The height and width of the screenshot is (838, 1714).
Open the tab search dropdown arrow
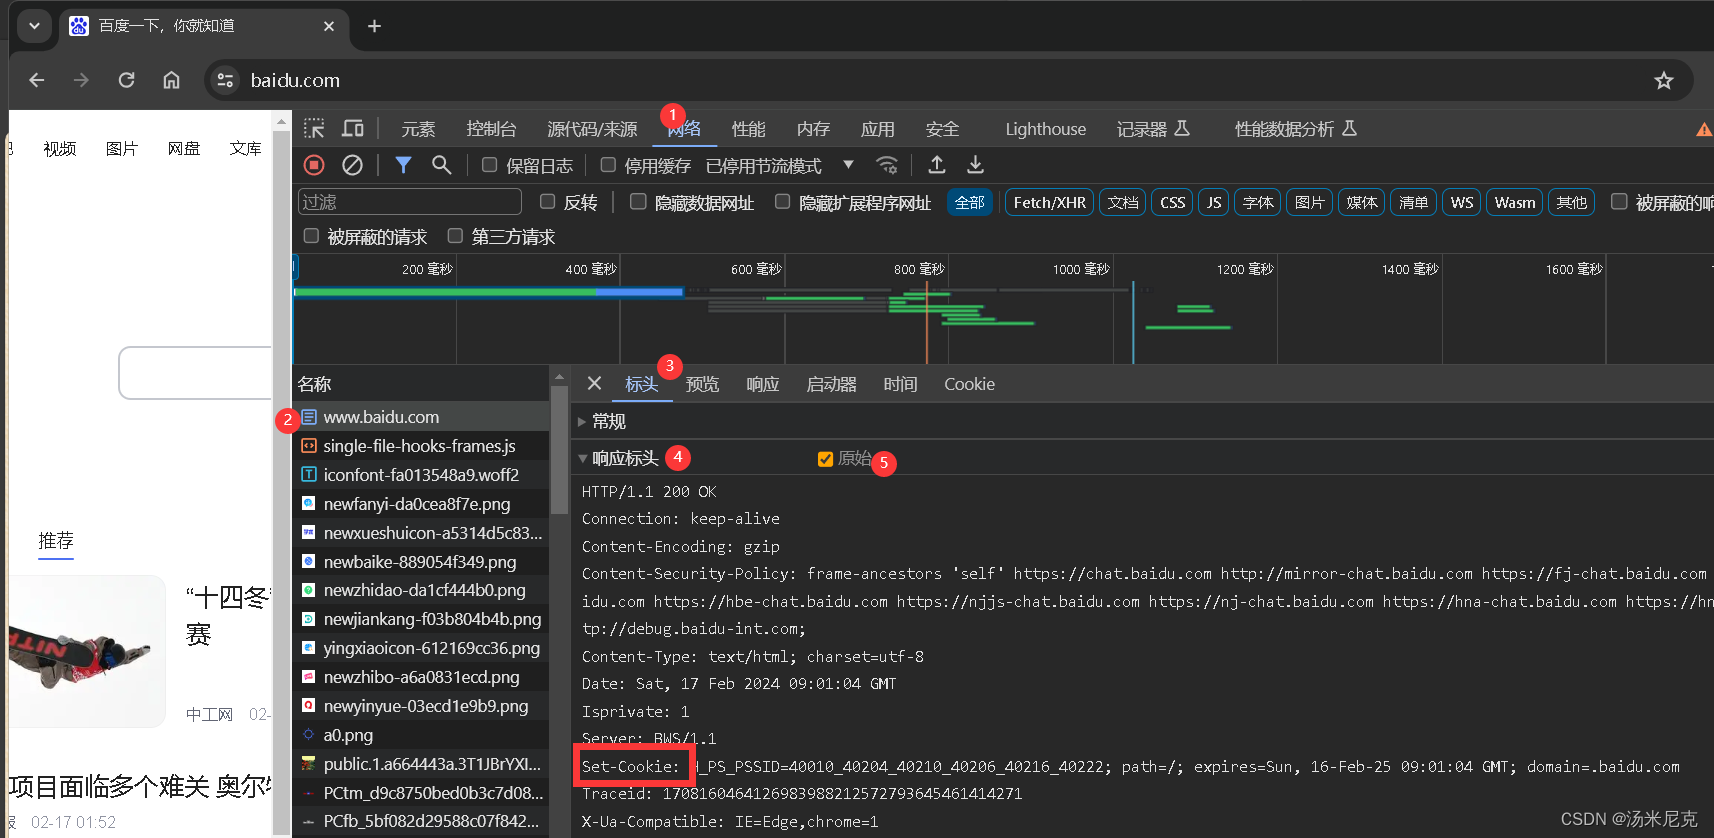[x=34, y=26]
